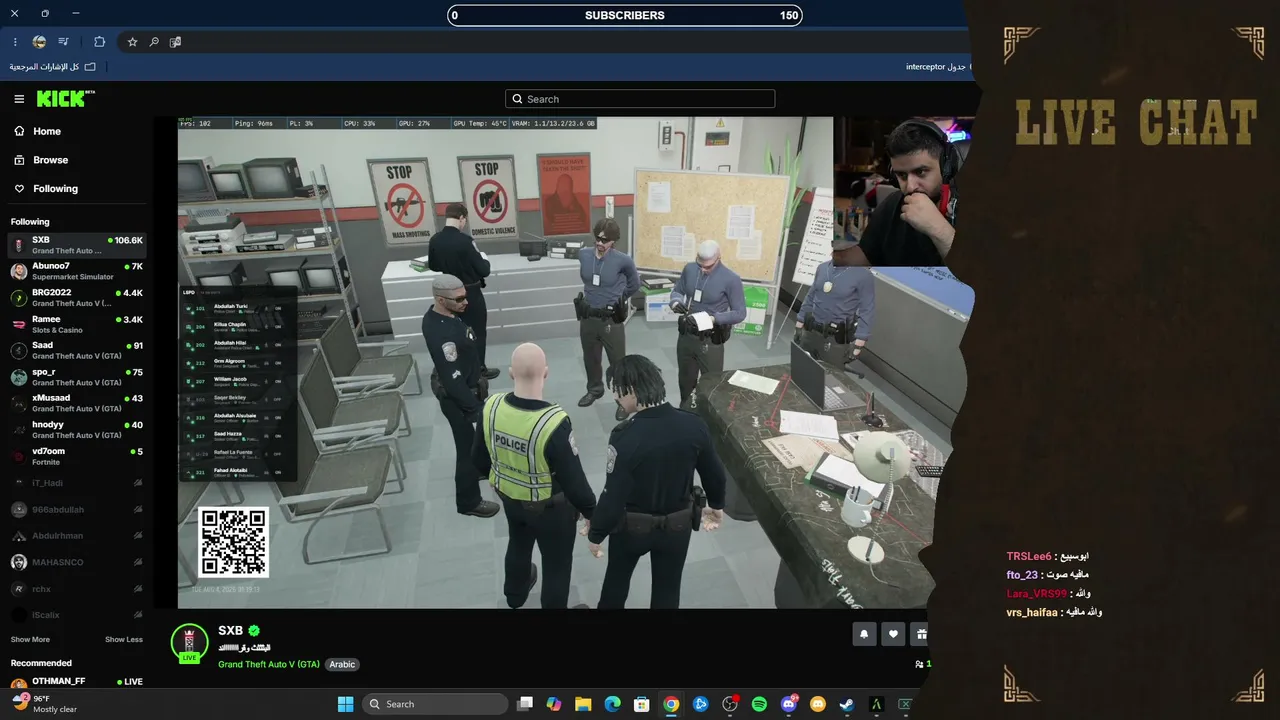The image size is (1280, 720).
Task: Open the SXB channel avatar
Action: (x=189, y=643)
